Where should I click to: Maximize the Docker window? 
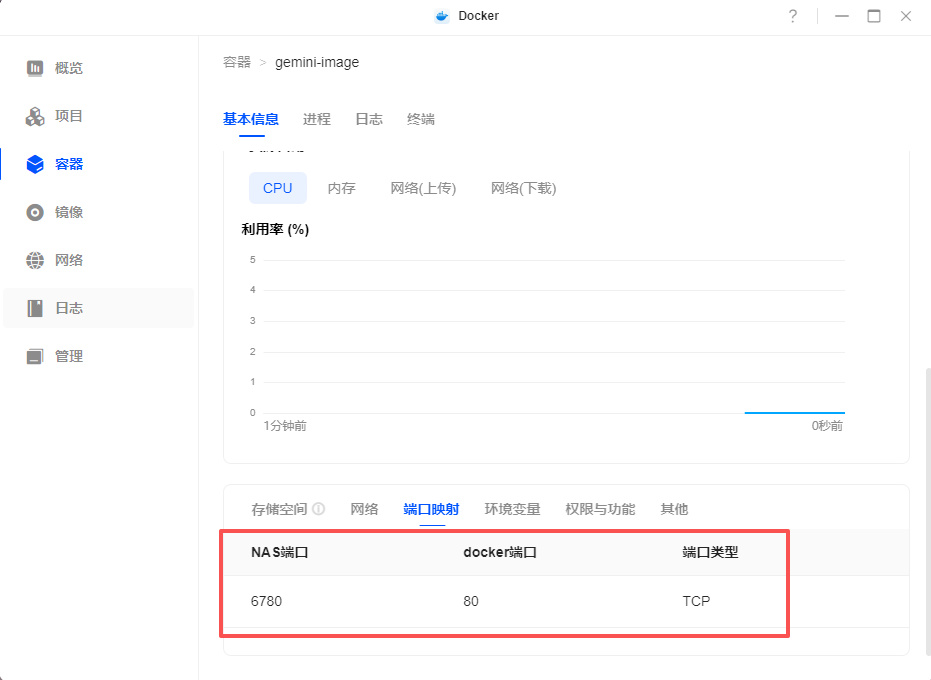(874, 16)
